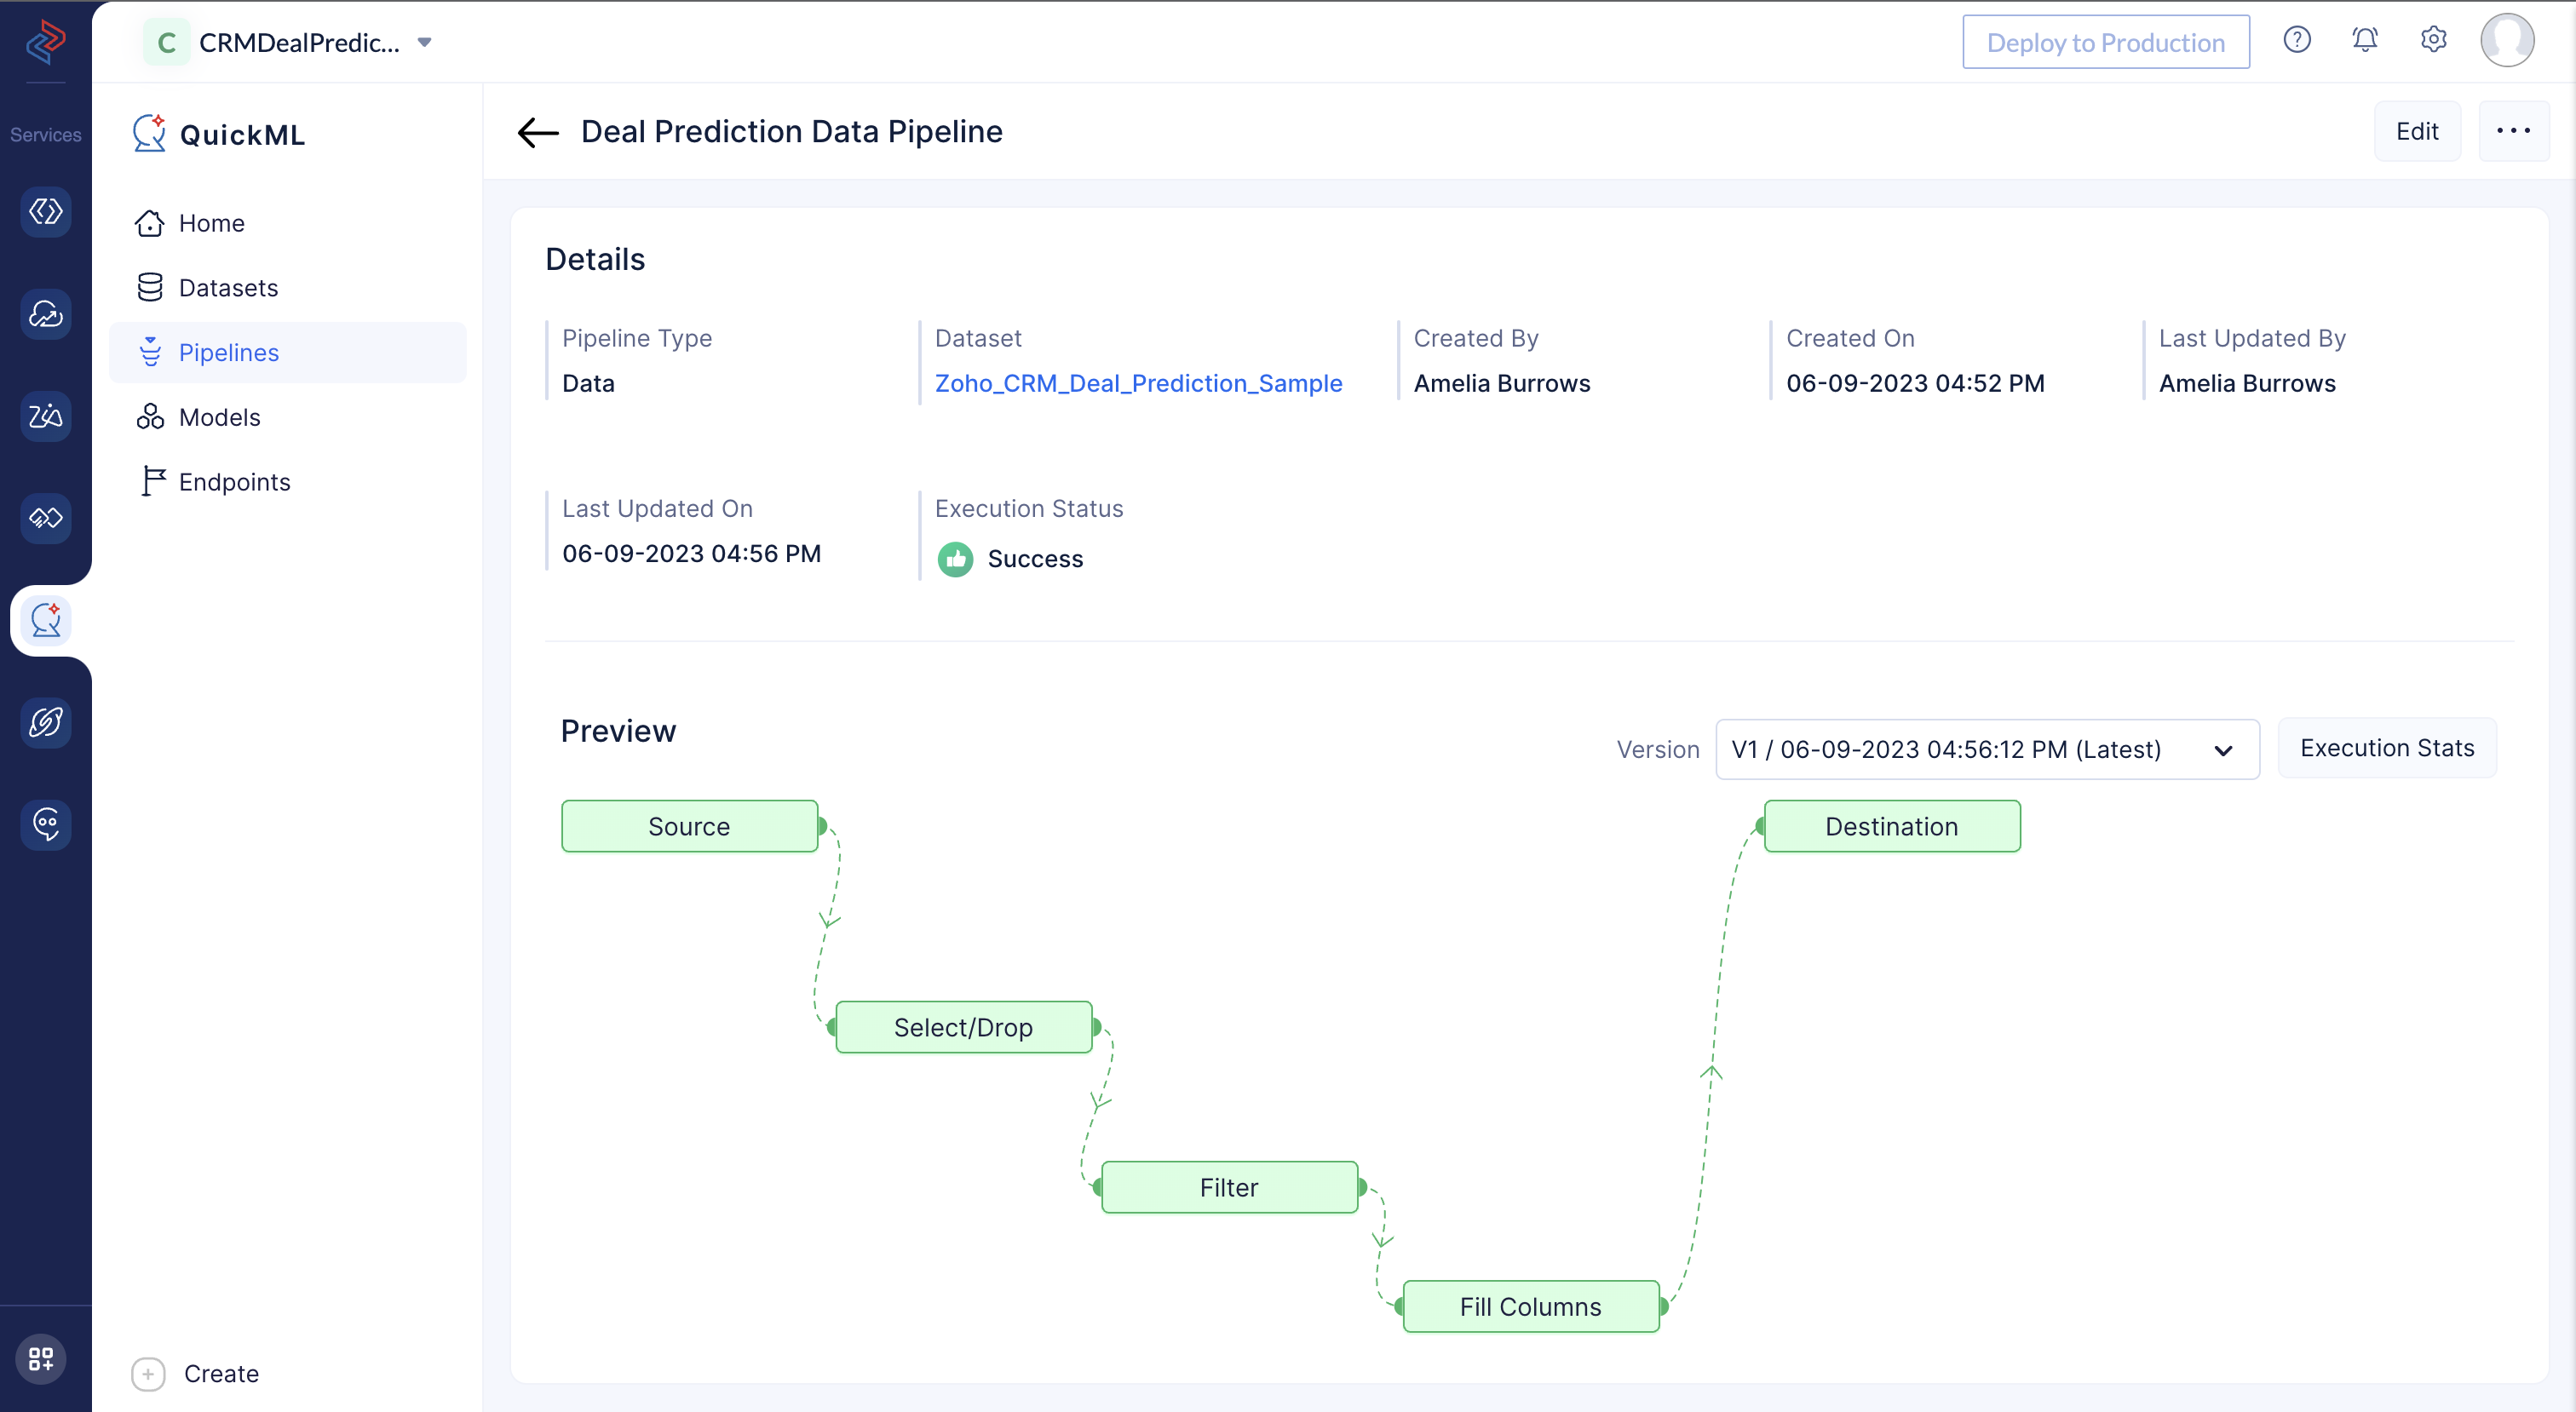This screenshot has width=2576, height=1412.
Task: Click the Datasets icon in sidebar
Action: click(x=153, y=287)
